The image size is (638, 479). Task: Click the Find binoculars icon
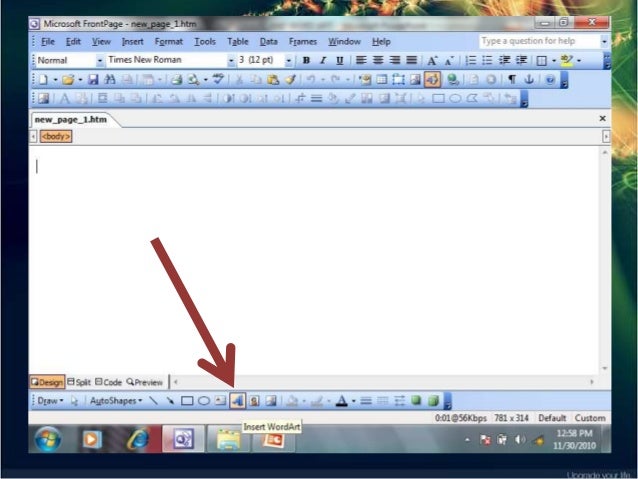(x=110, y=79)
